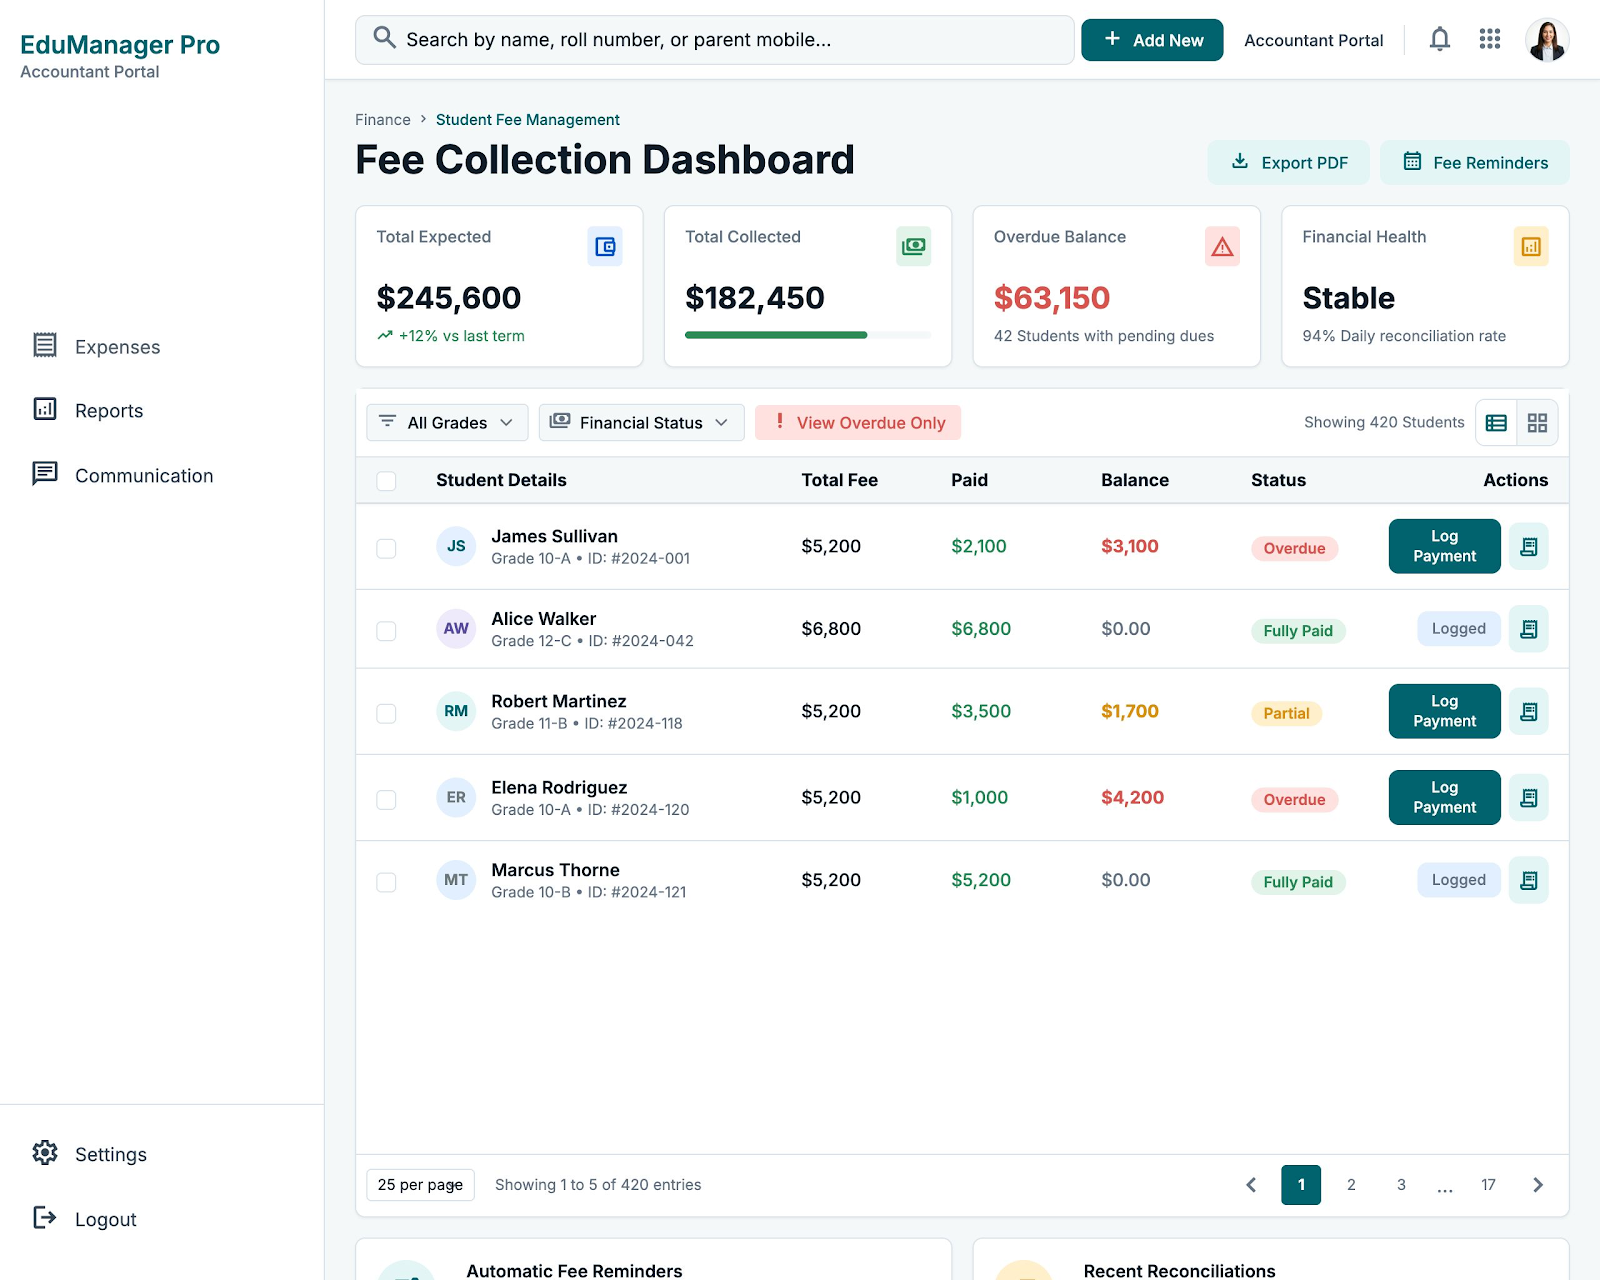Toggle the select-all header checkbox
The image size is (1600, 1280).
(x=386, y=481)
